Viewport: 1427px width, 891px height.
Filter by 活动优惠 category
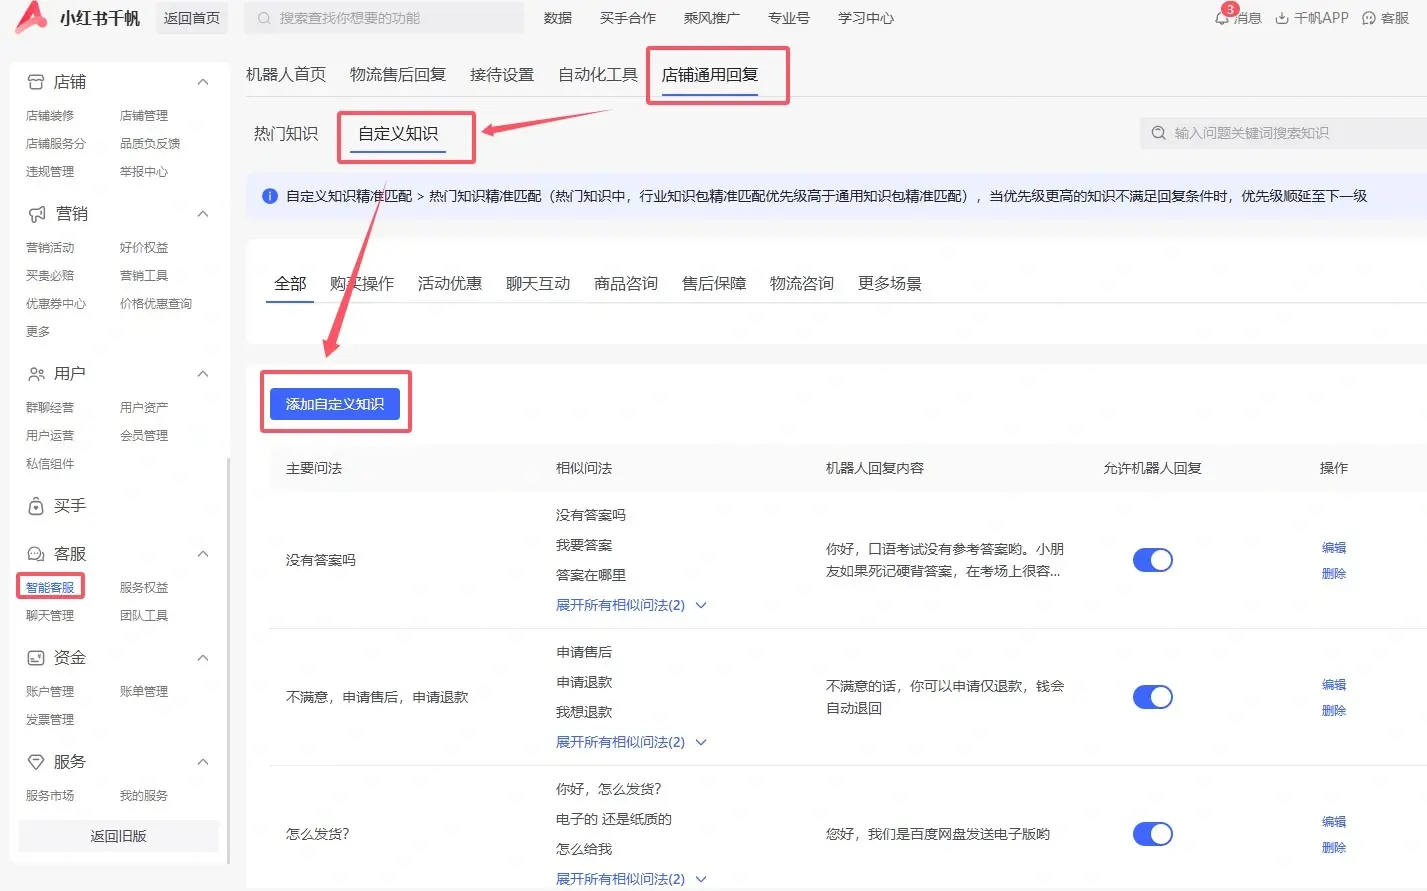click(450, 284)
